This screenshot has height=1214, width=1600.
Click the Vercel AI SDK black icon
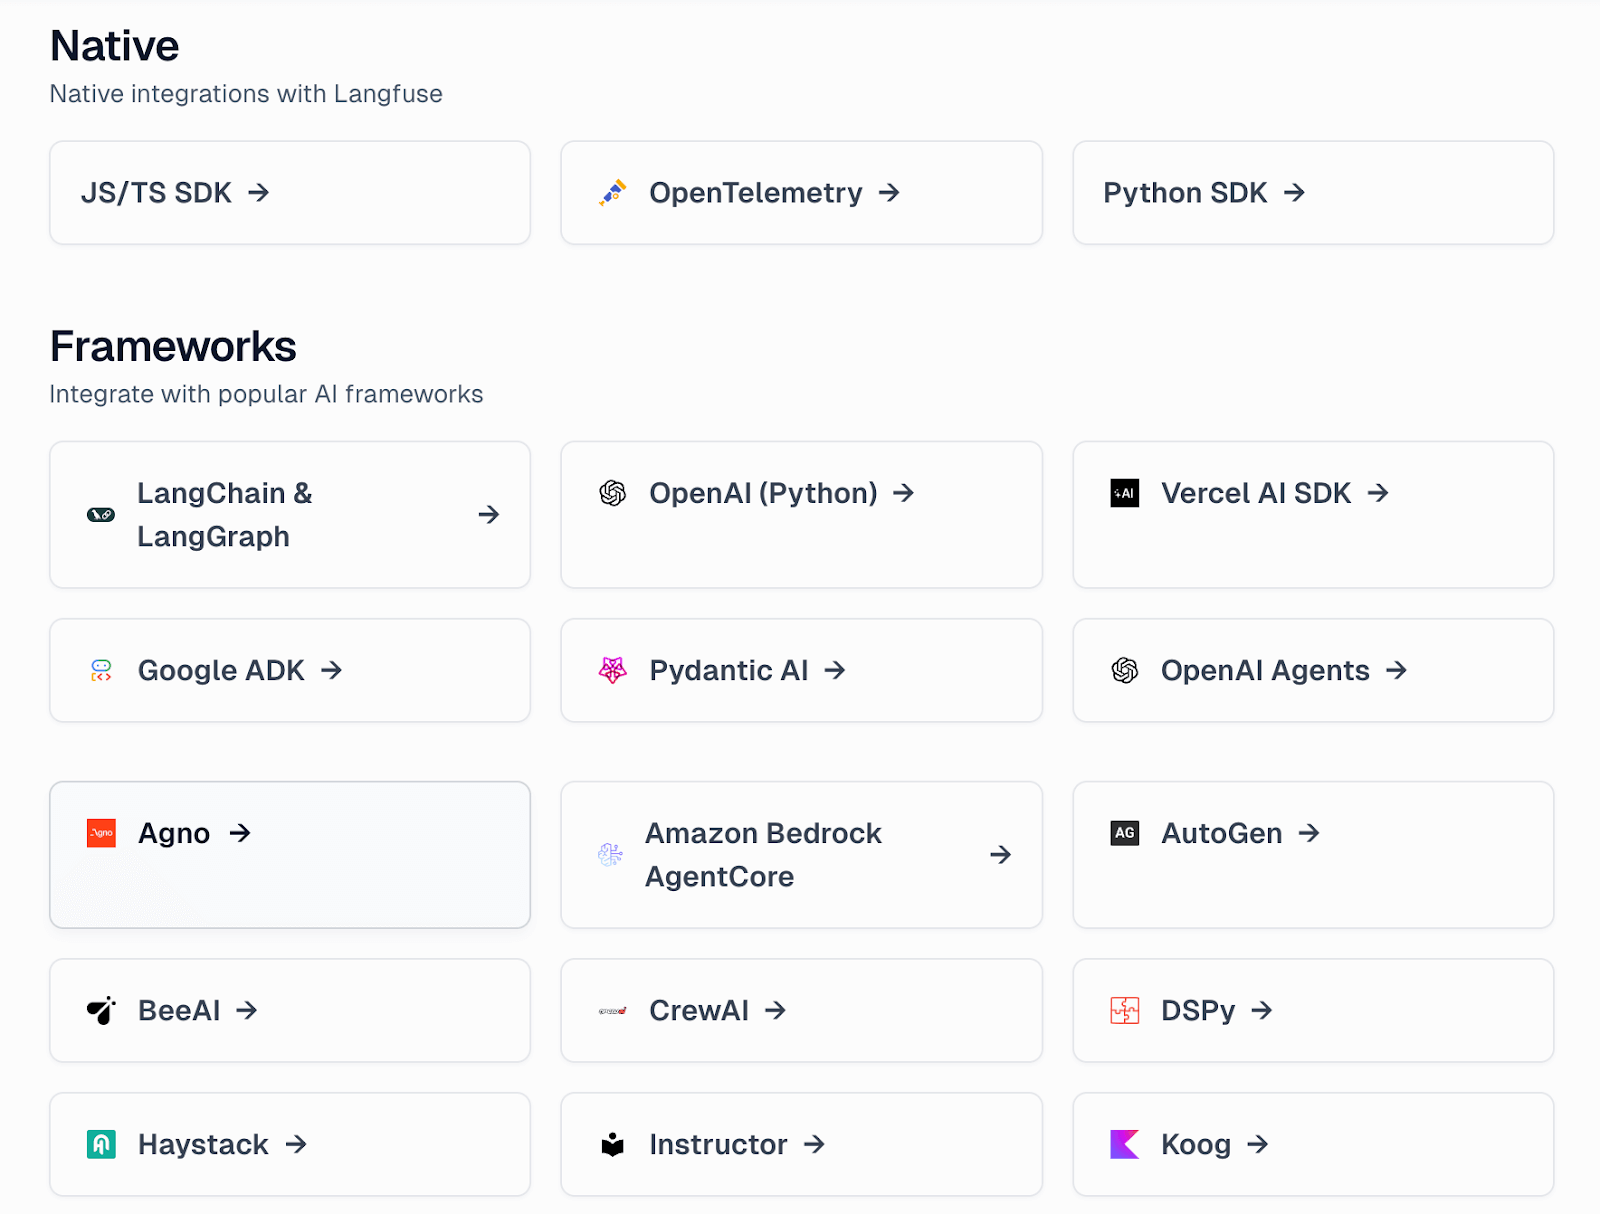click(x=1124, y=493)
